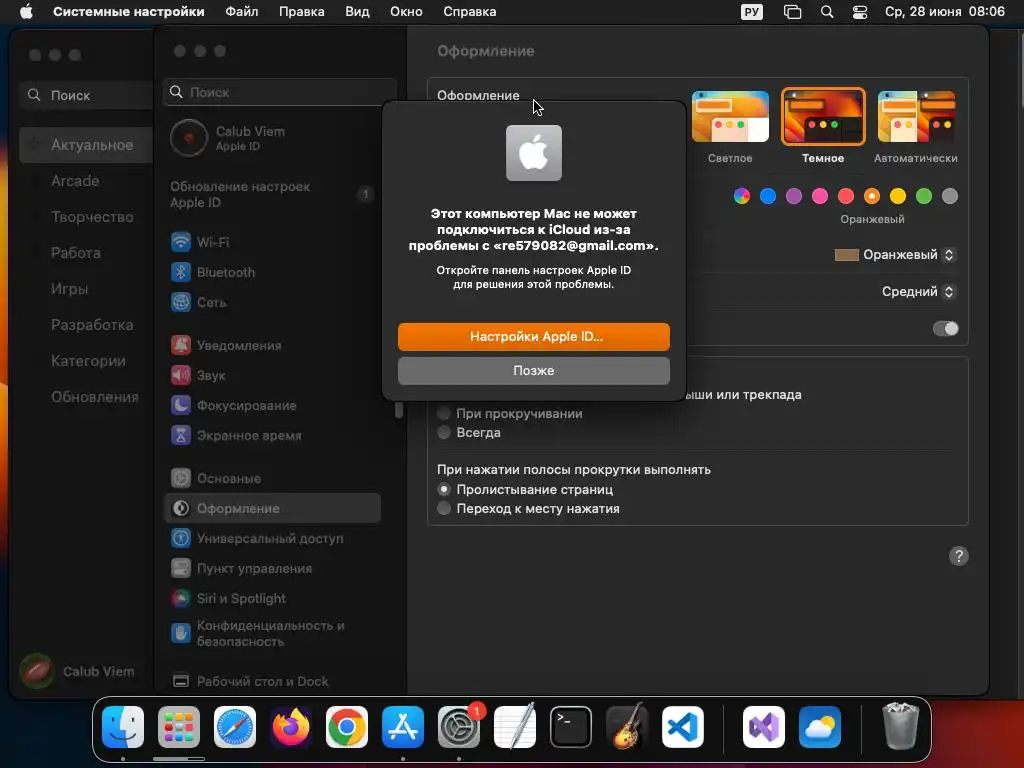Screen dimensions: 1024x768
Task: Click the App Store Поиск search field
Action: coord(86,95)
